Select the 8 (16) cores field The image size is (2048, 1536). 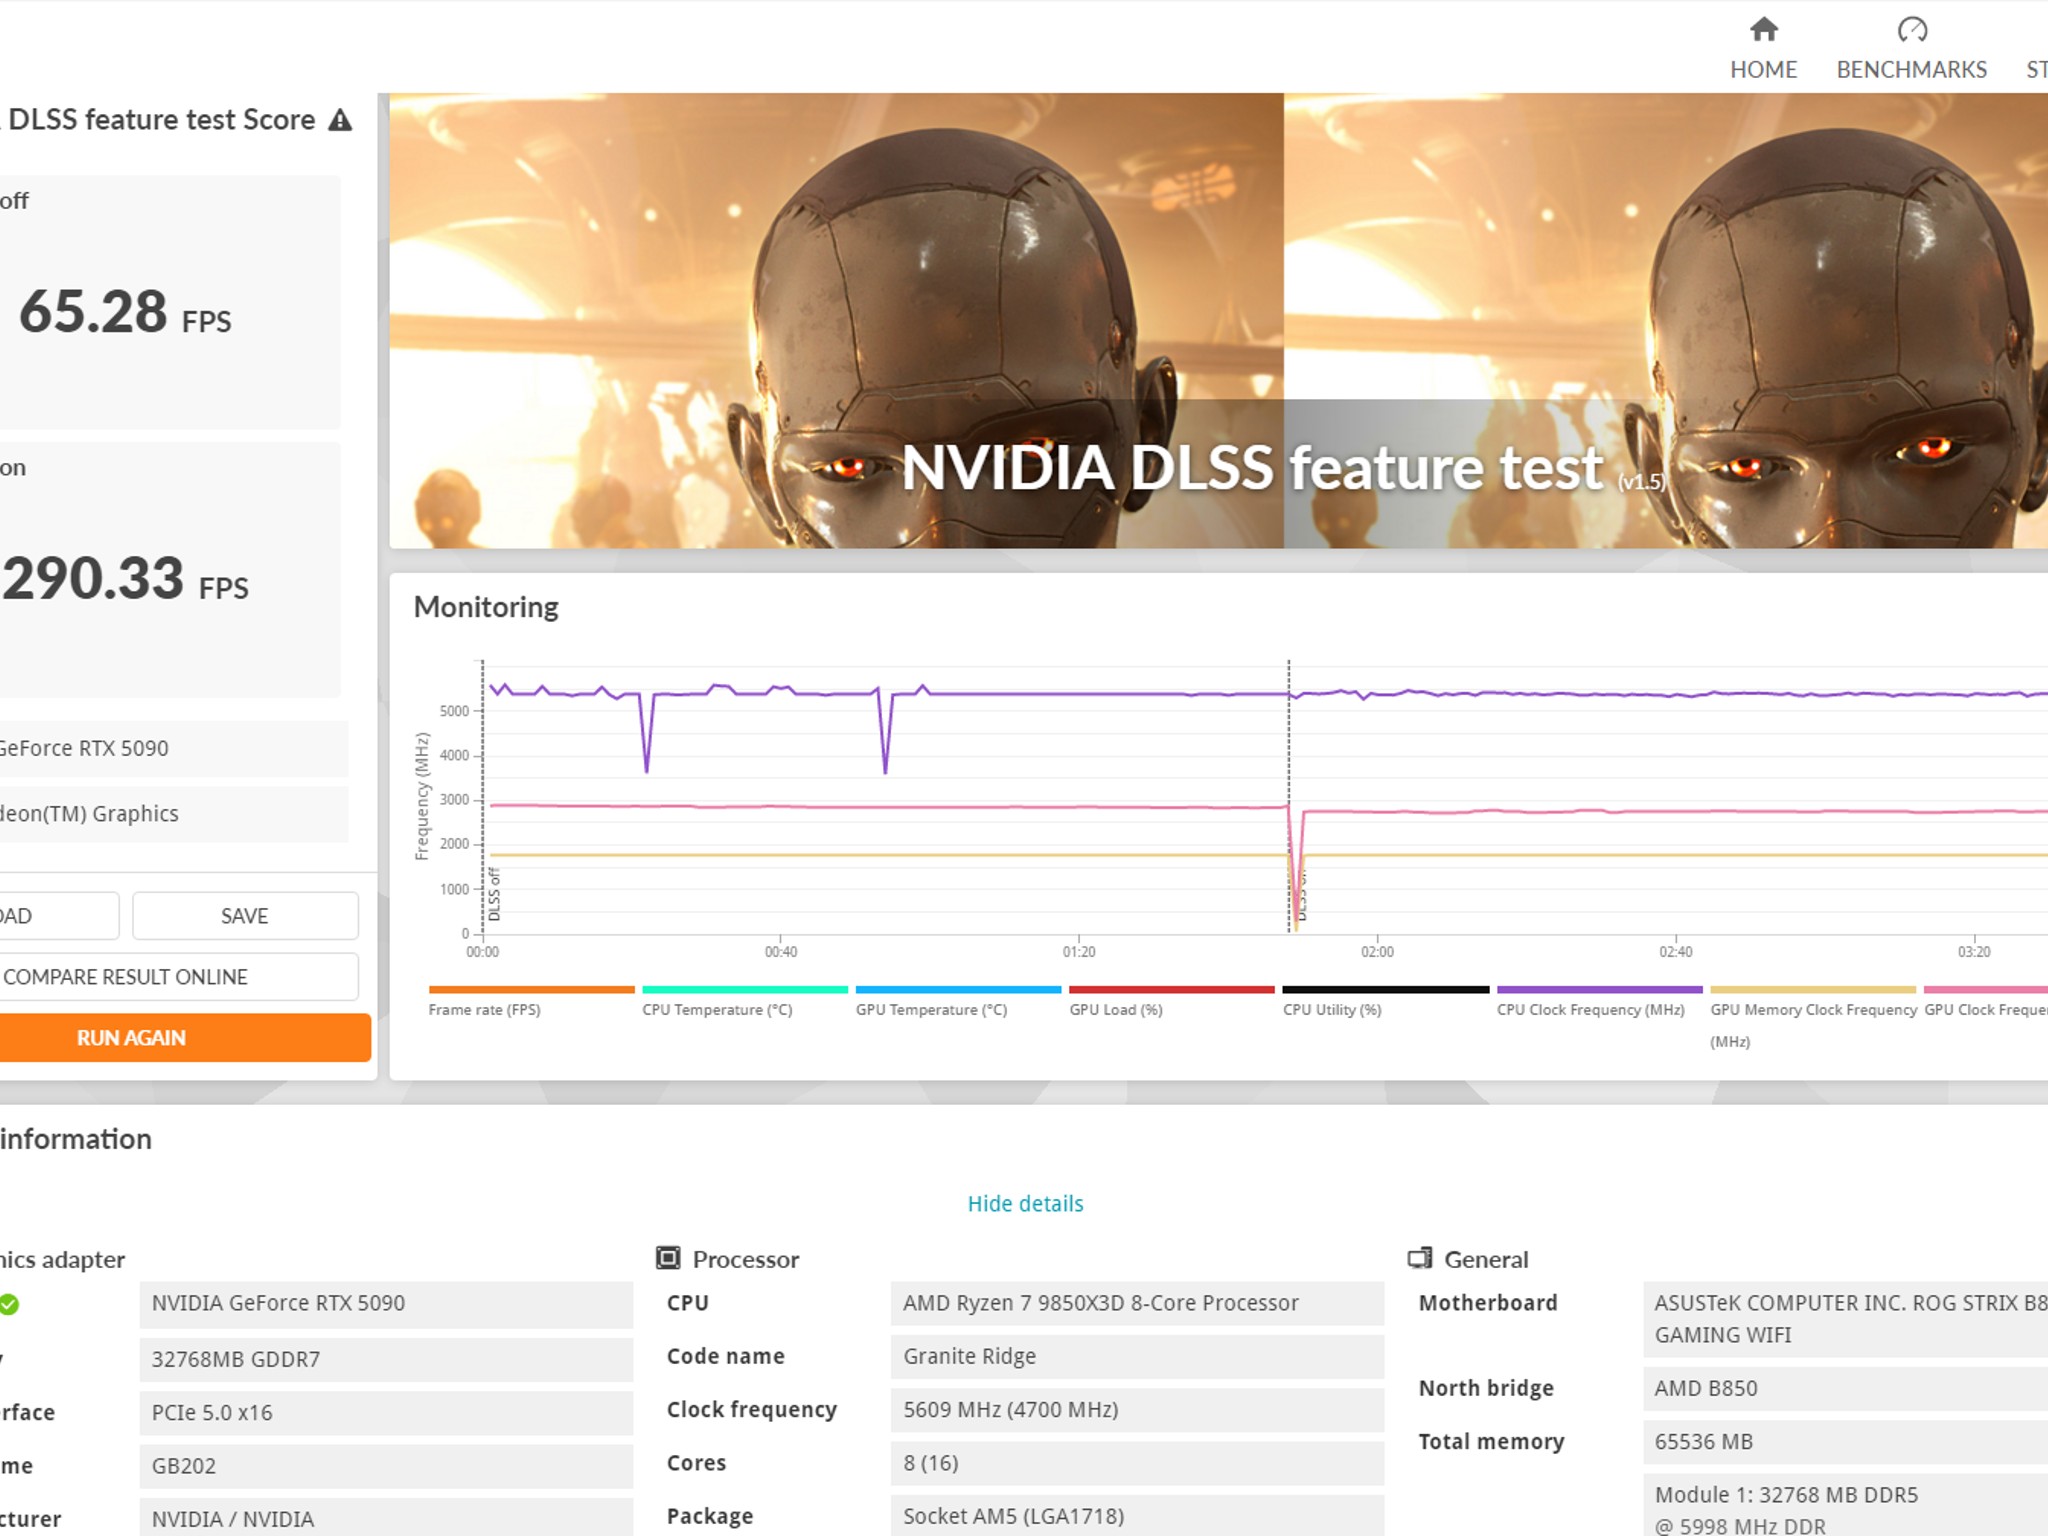[x=1137, y=1462]
